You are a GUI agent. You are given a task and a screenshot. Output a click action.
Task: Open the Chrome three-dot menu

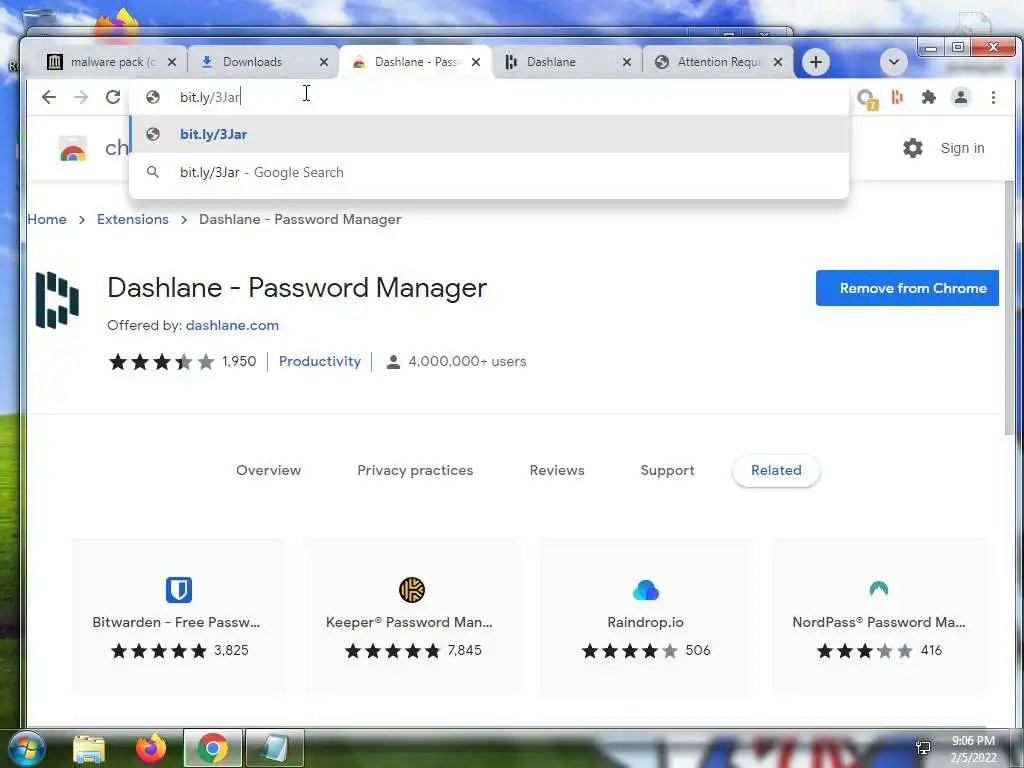(x=993, y=97)
